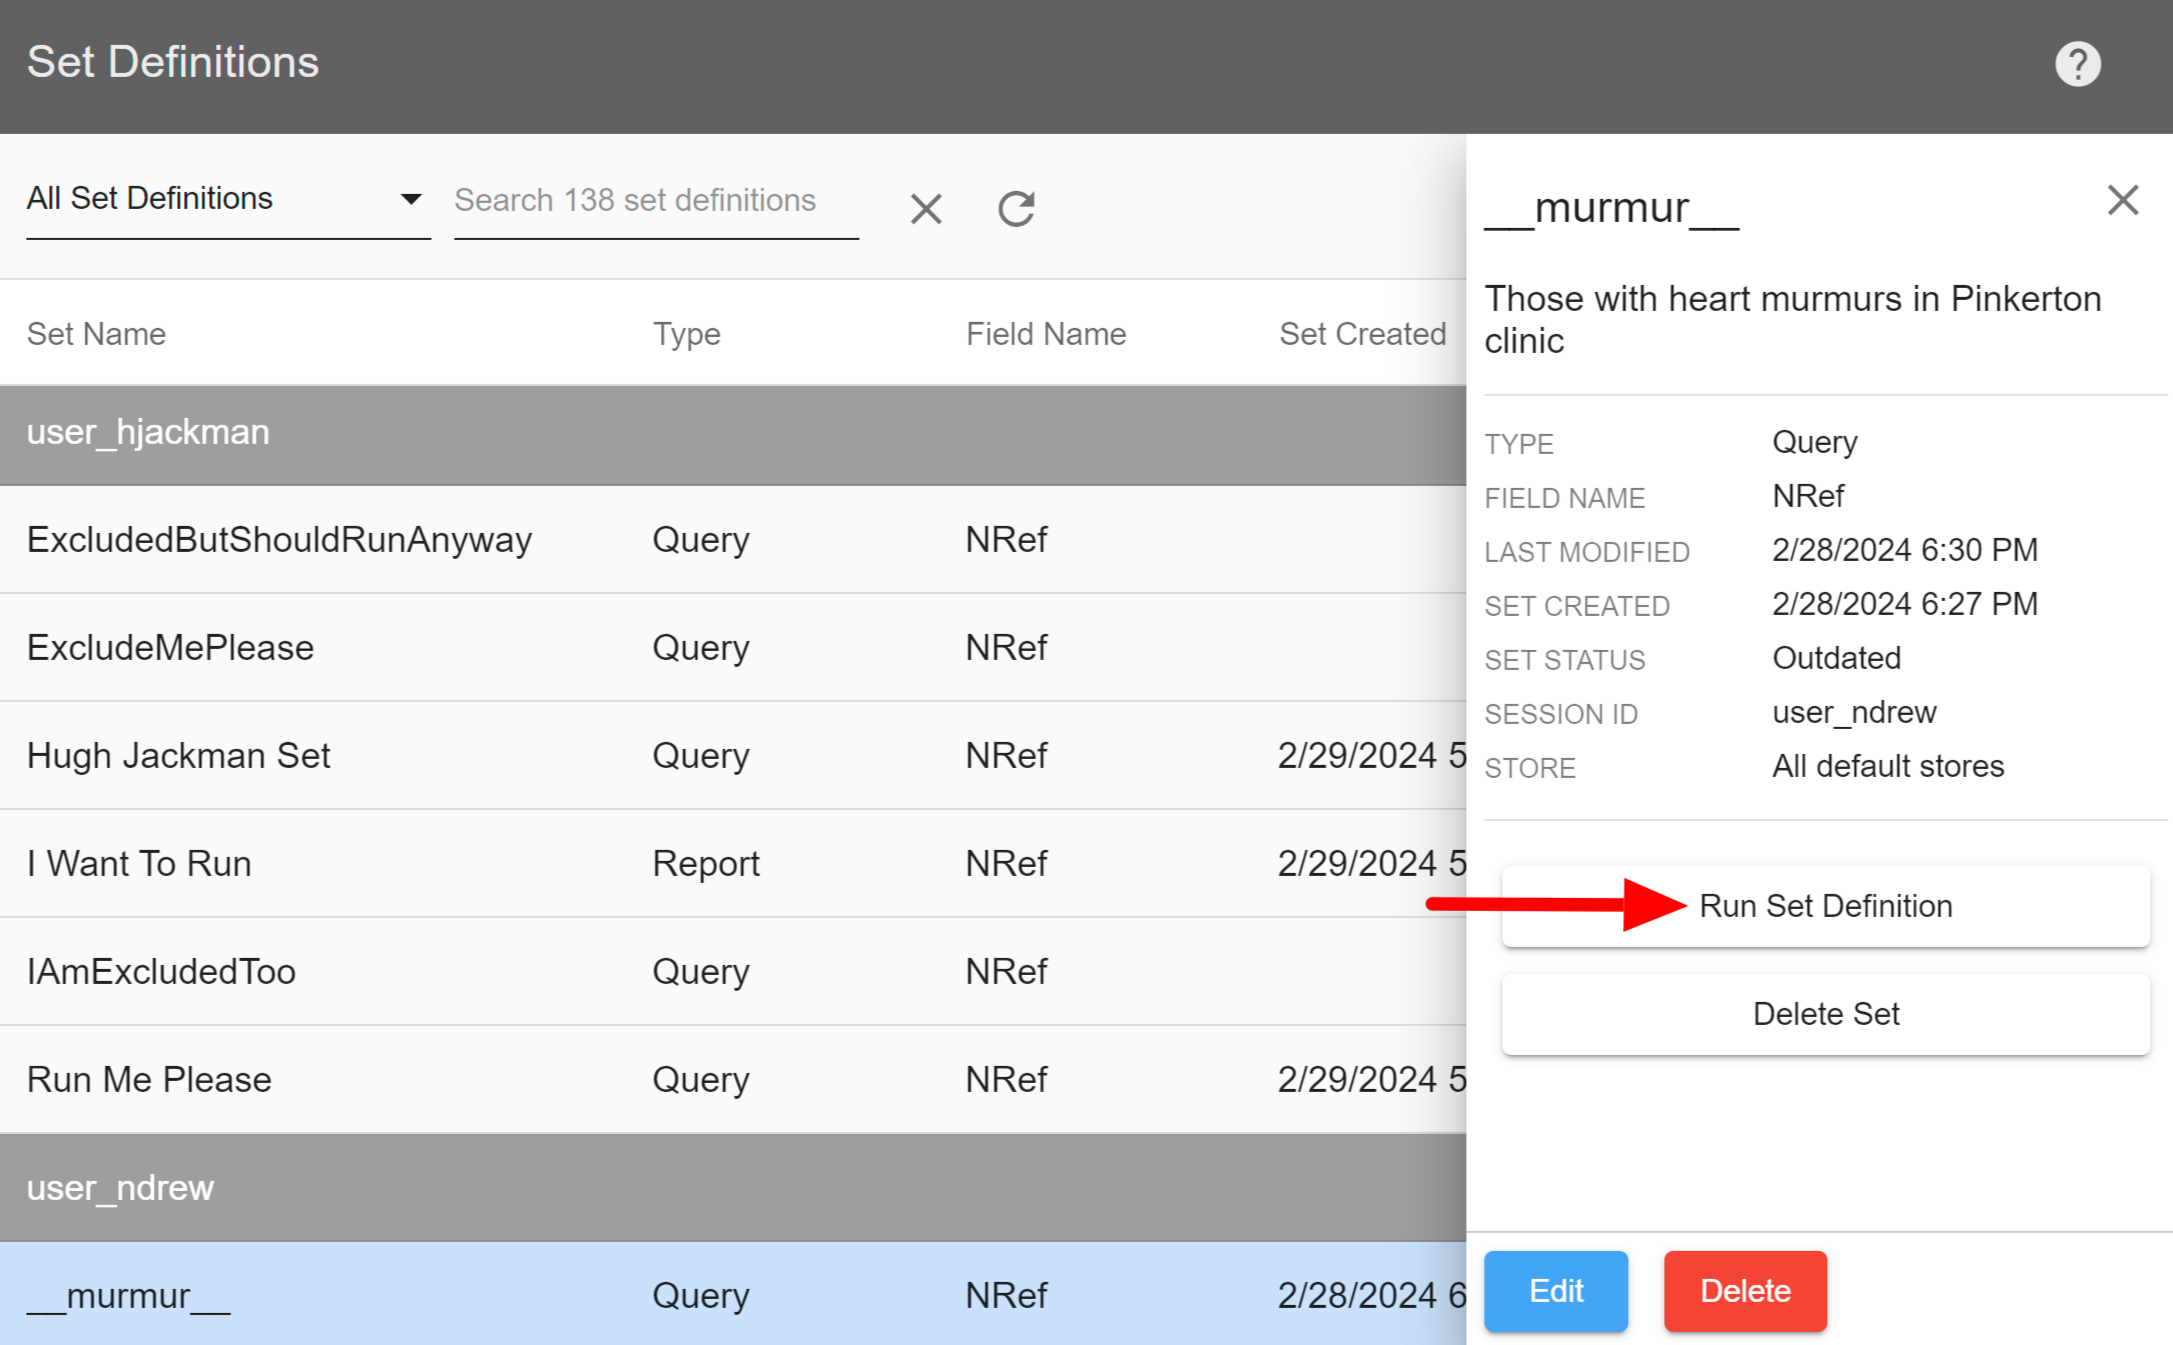This screenshot has height=1345, width=2173.
Task: Click the Edit button for __murmur__ set
Action: coord(1554,1289)
